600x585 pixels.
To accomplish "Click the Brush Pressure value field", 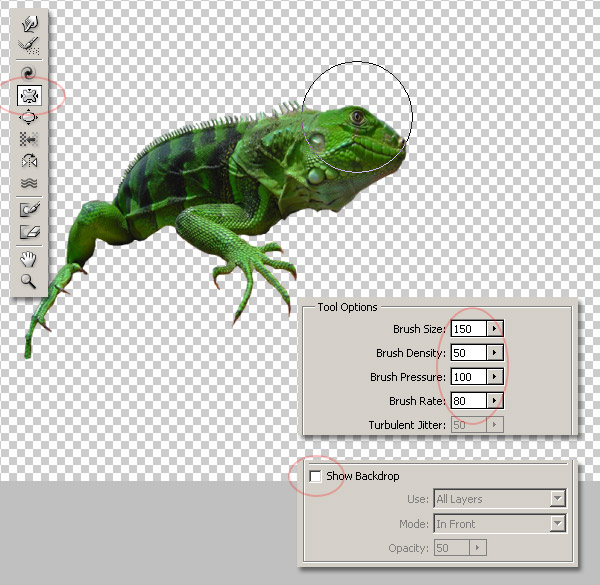I will tap(469, 377).
